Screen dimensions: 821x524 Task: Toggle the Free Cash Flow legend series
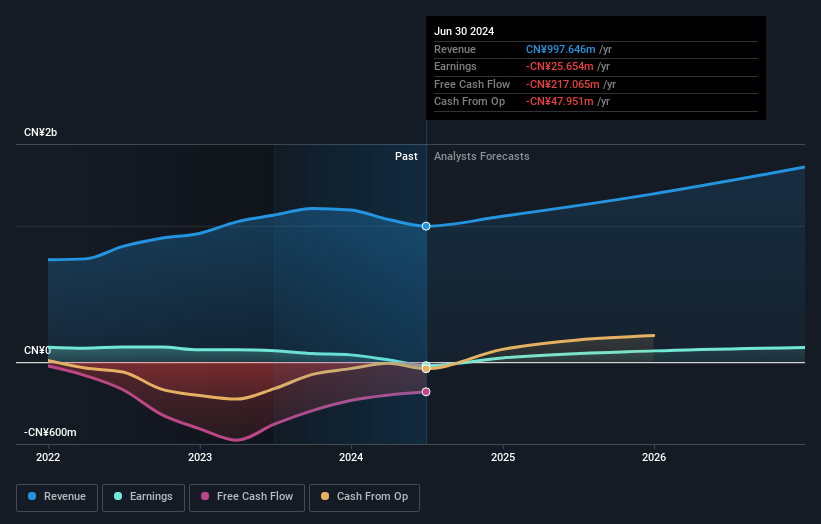pos(247,497)
